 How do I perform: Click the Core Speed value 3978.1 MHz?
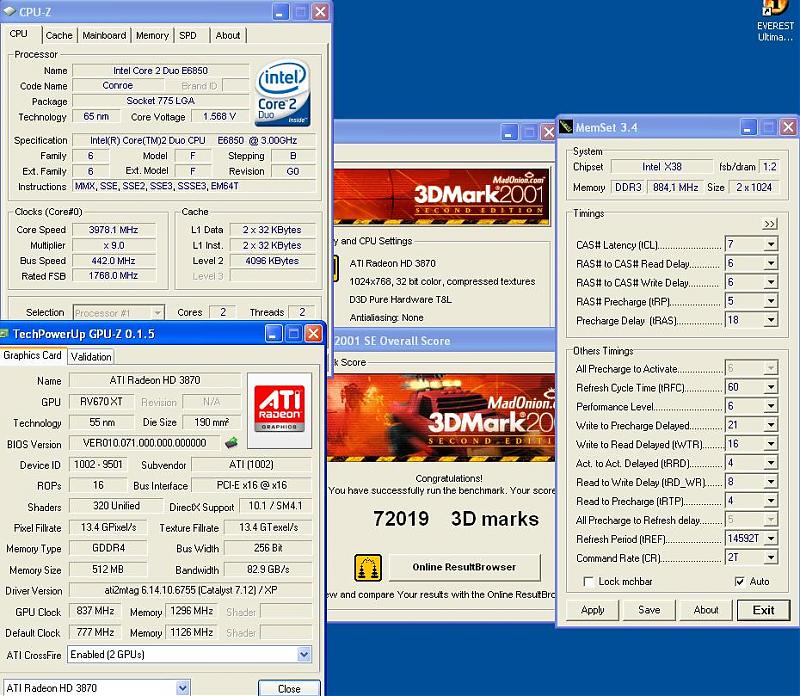[113, 230]
